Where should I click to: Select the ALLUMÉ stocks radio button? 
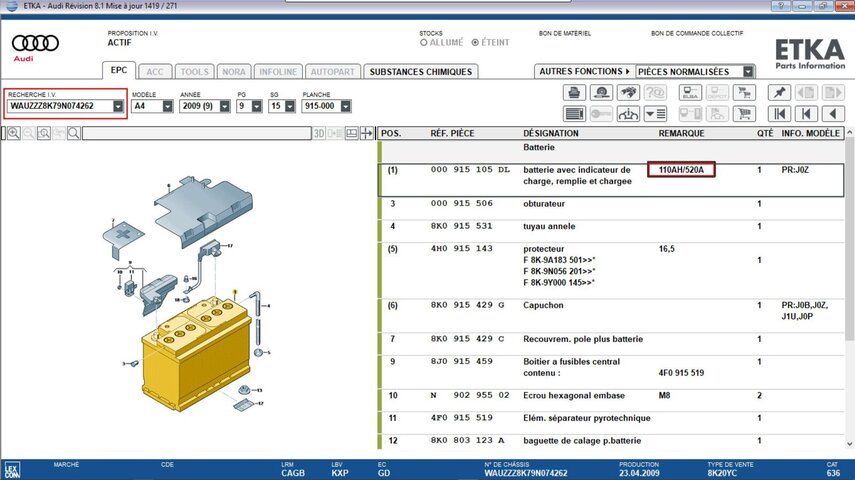pyautogui.click(x=424, y=43)
